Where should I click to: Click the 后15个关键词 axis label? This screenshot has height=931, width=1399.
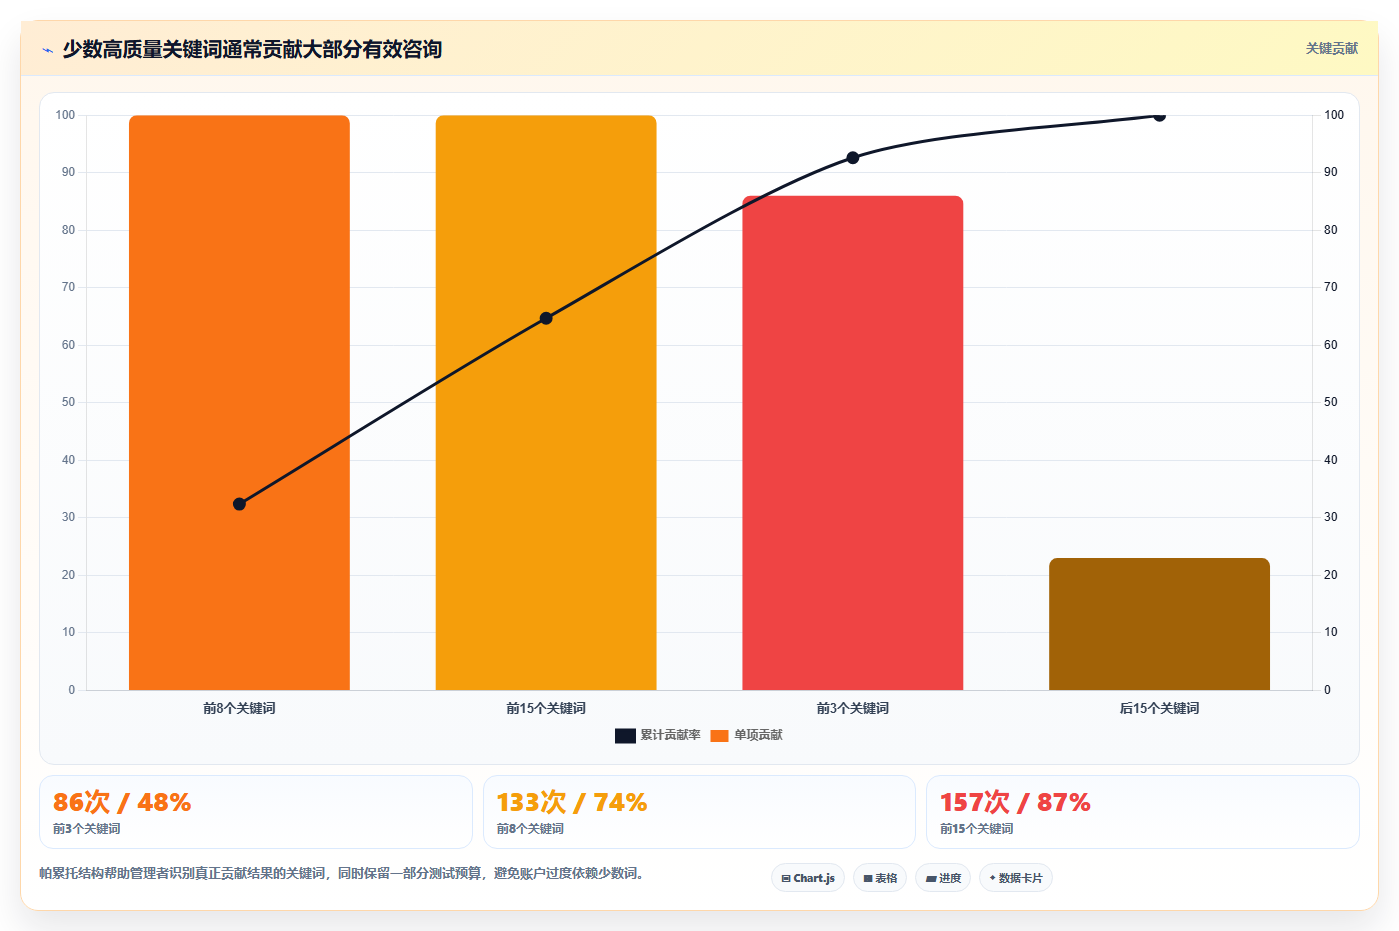point(1159,708)
